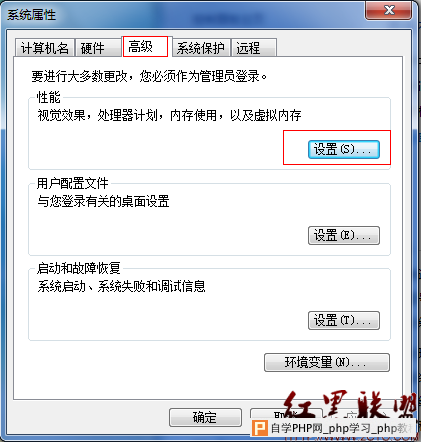Open startup and recovery 设置(T) button
Viewport: 421px width, 442px height.
pyautogui.click(x=344, y=320)
